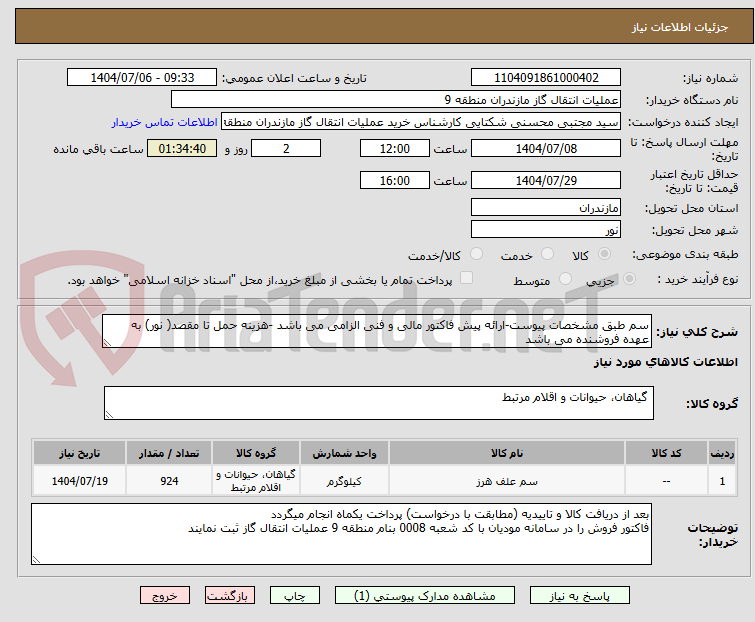Open مشاهده مدارک پیوستی (1) attachments
The height and width of the screenshot is (622, 755).
coord(425,596)
